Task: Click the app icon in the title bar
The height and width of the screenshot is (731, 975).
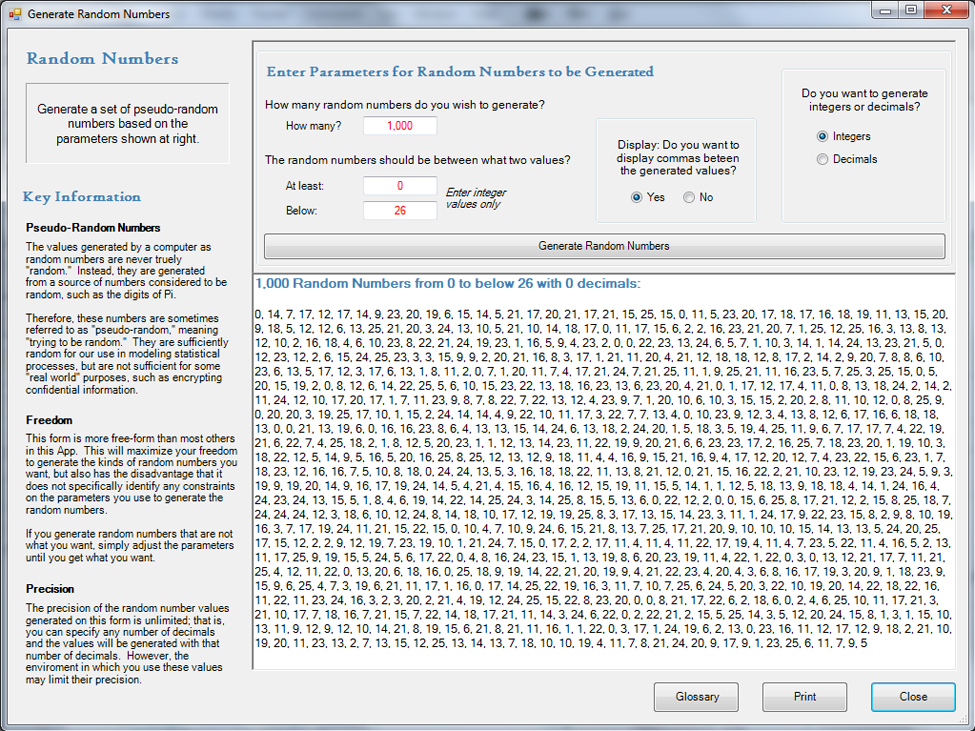Action: (x=14, y=14)
